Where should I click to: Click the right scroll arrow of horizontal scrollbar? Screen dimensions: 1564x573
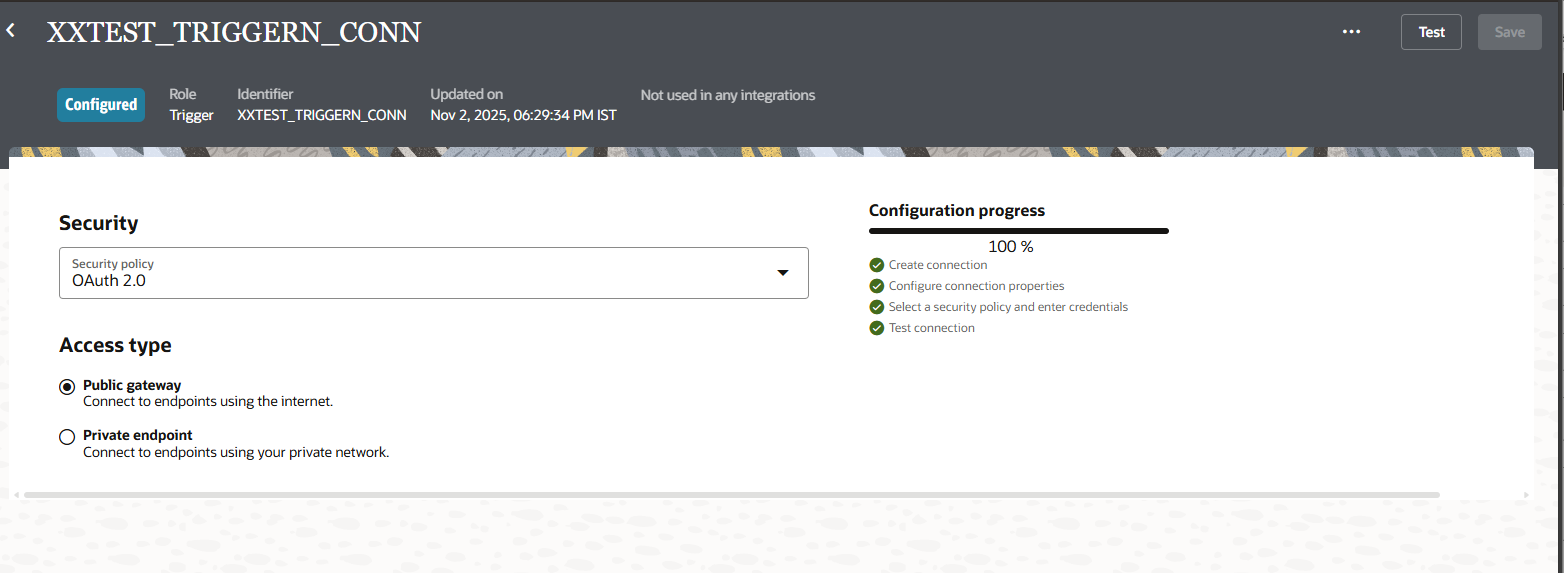1525,495
